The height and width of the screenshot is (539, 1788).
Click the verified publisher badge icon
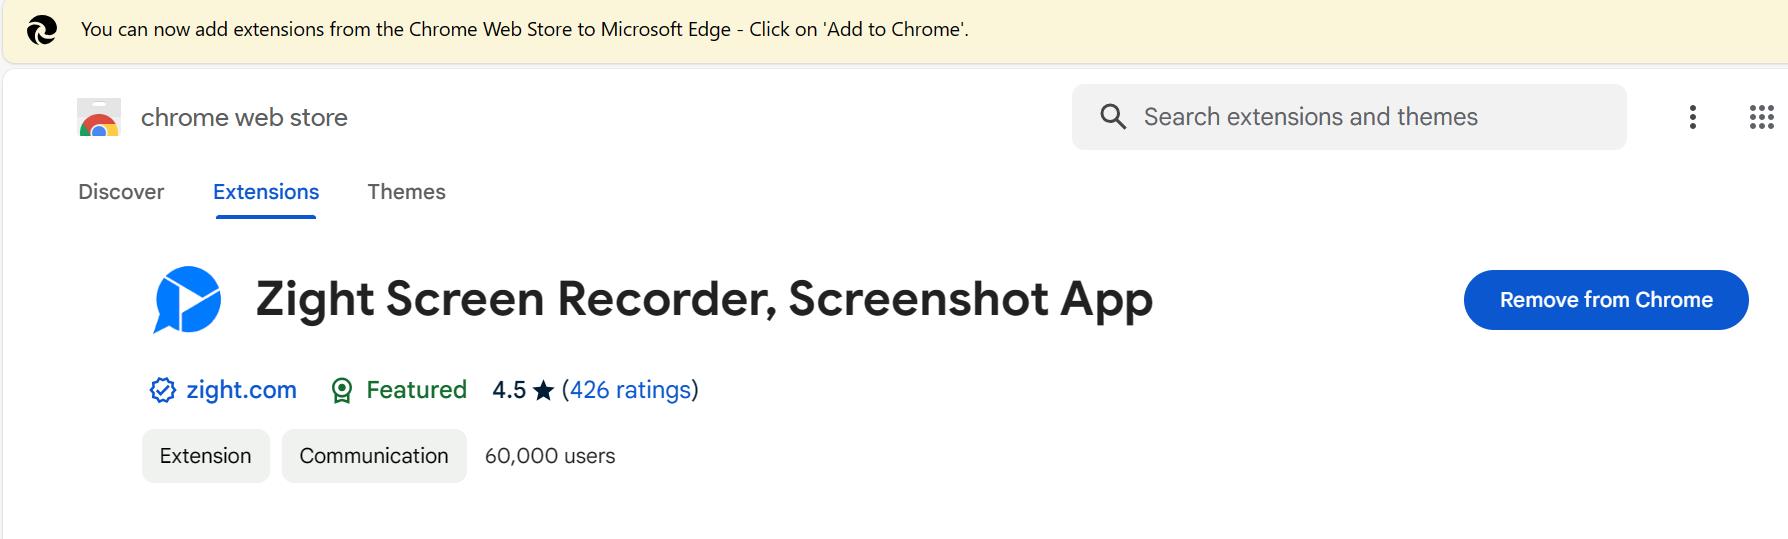click(x=163, y=390)
